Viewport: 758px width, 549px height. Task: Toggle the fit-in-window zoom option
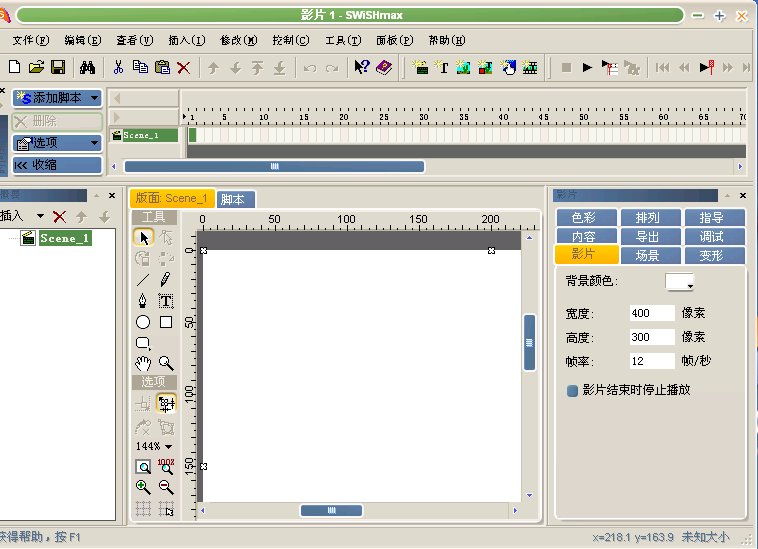click(x=143, y=466)
